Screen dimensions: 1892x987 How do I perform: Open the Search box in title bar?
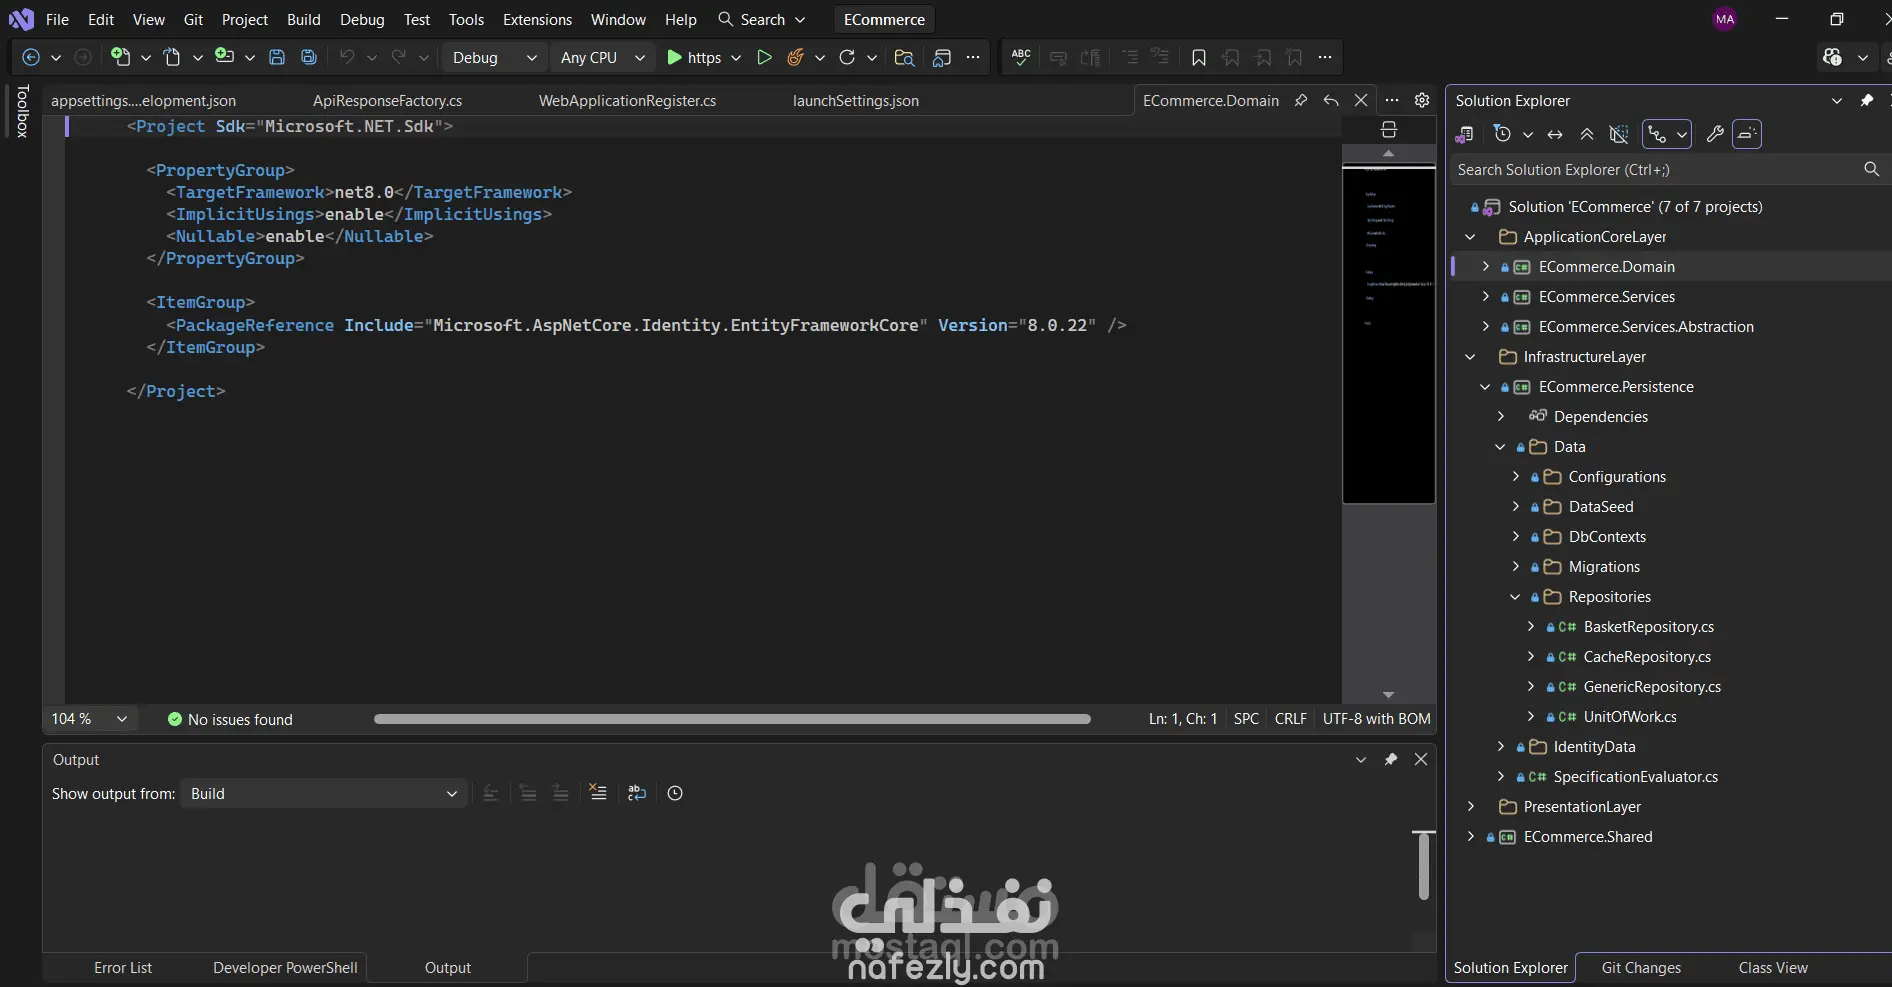[x=762, y=19]
